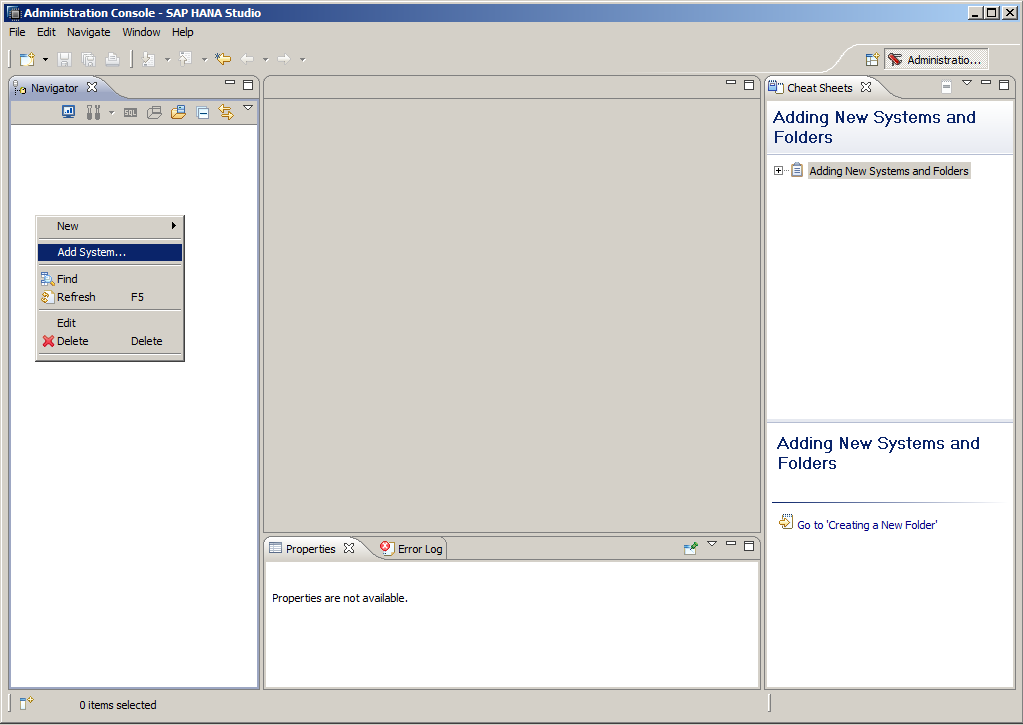Click the Administration perspective button
Screen dimensions: 1023x725
(936, 60)
